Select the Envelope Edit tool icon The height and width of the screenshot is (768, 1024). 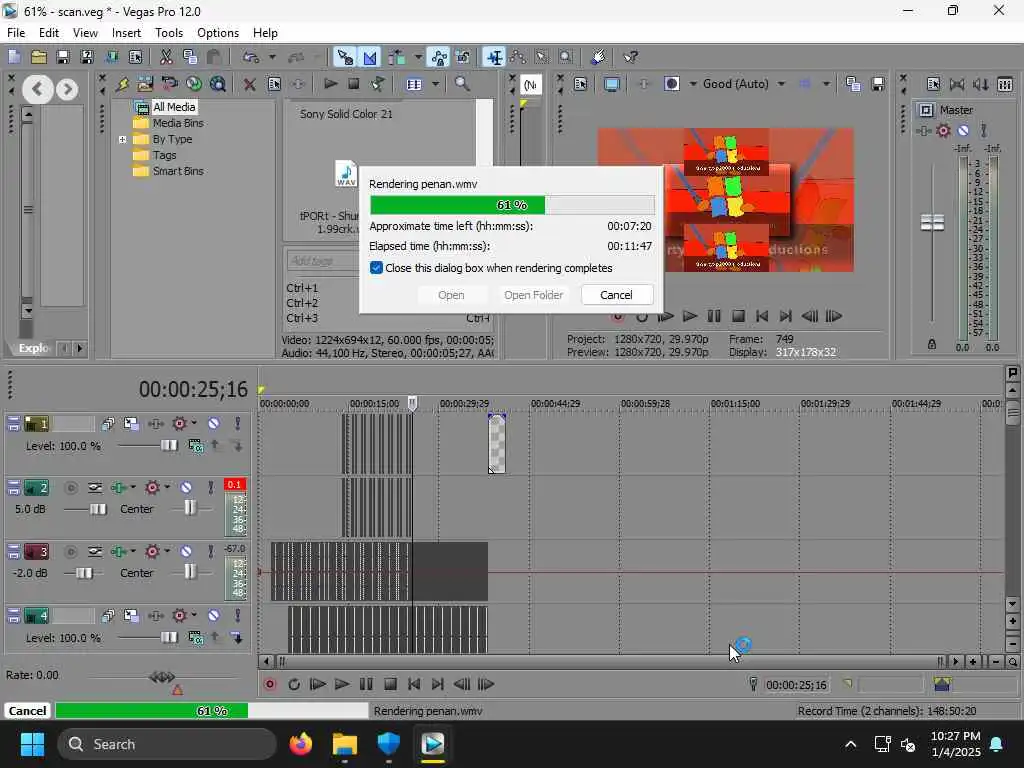point(518,57)
